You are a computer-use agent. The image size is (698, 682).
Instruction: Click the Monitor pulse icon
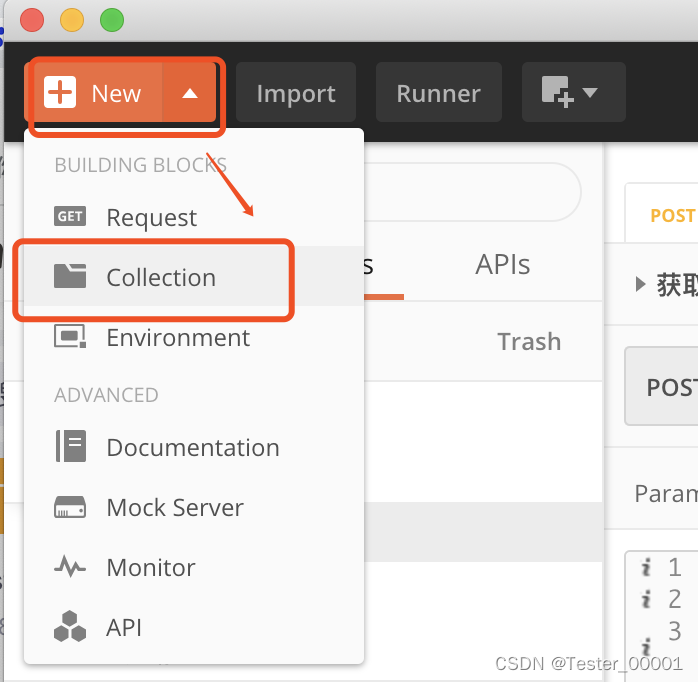pos(70,566)
